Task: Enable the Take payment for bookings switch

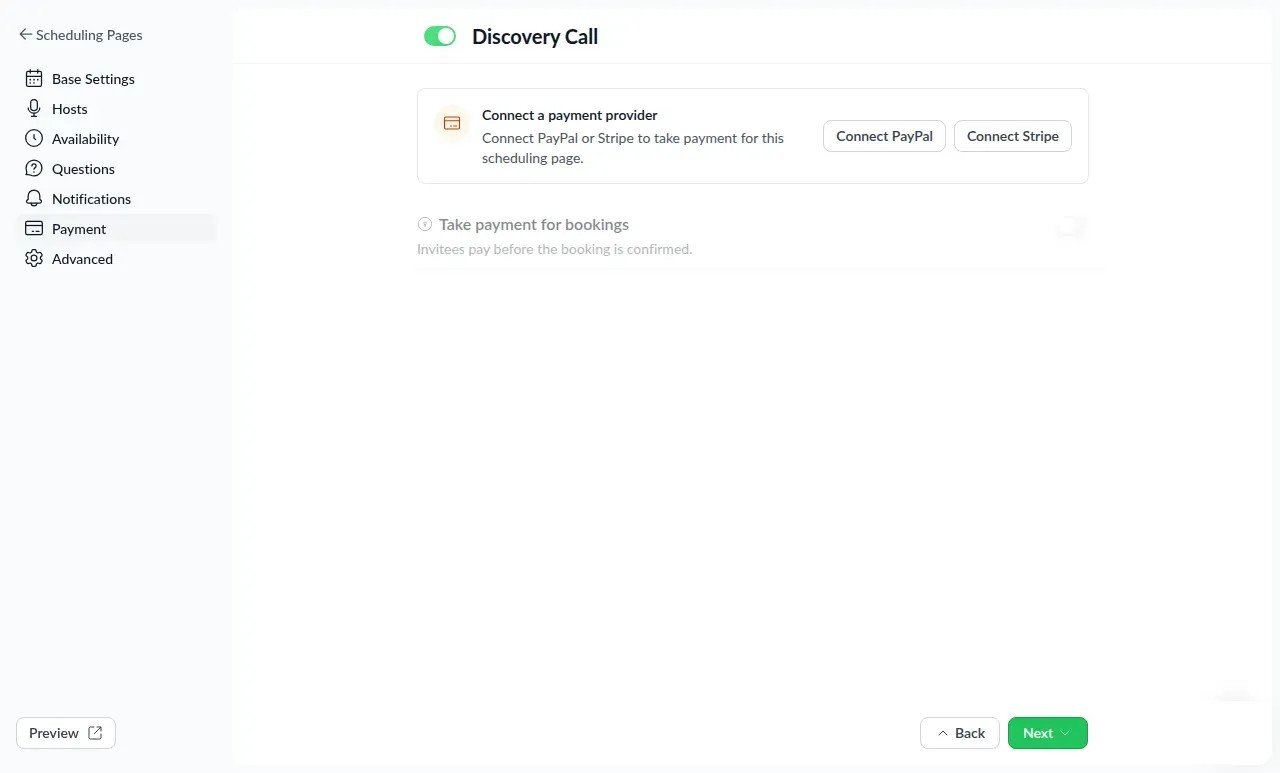Action: (1072, 226)
